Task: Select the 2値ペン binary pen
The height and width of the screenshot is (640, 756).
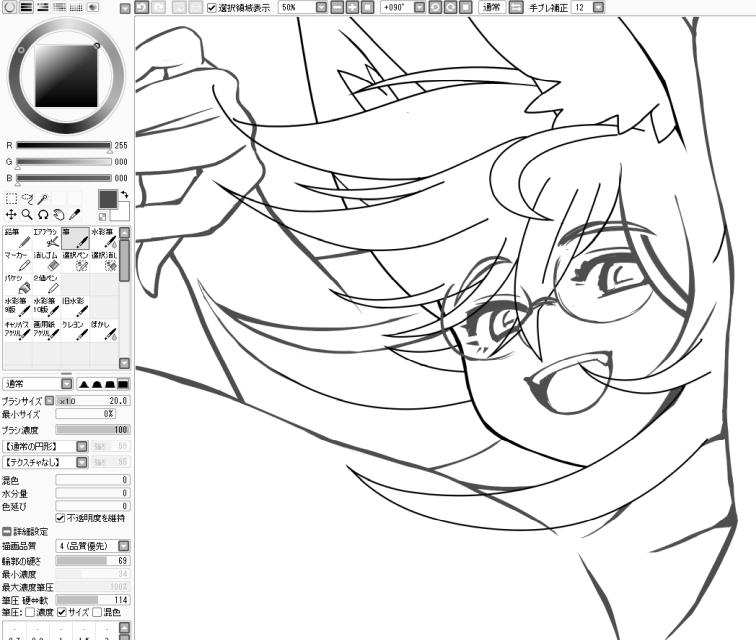Action: click(46, 285)
